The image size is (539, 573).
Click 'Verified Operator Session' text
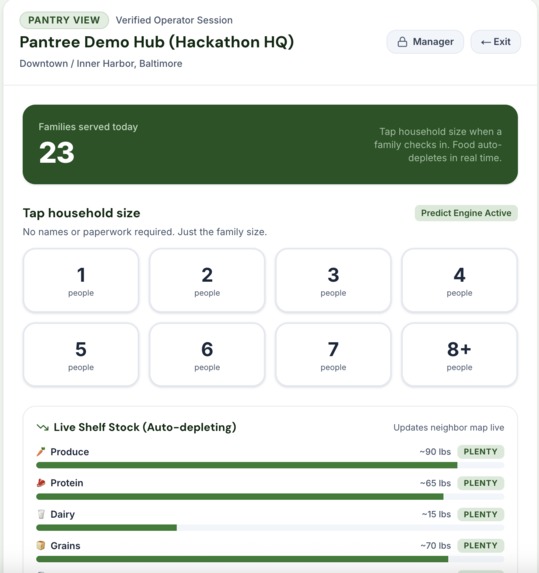point(174,20)
